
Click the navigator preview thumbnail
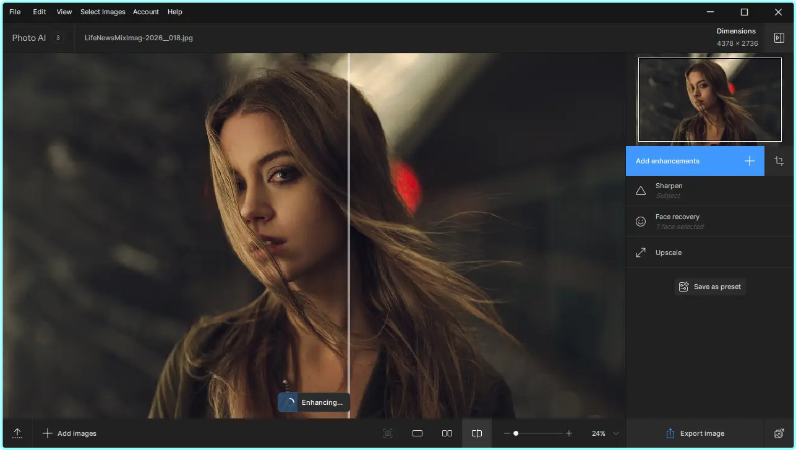coord(710,100)
